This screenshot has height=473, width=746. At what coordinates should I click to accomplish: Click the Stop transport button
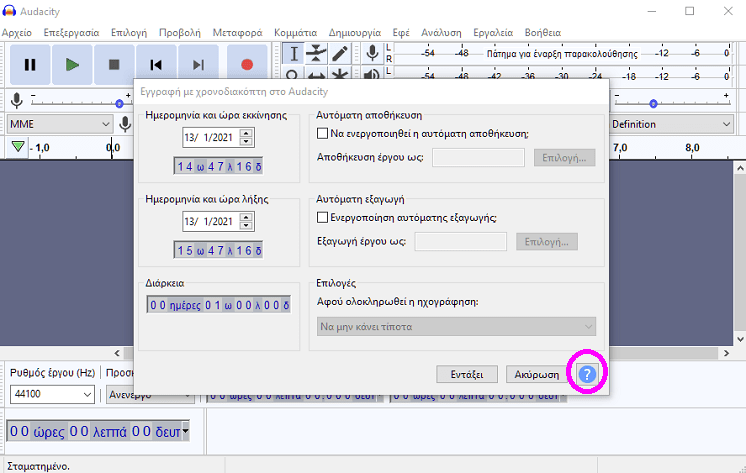[114, 65]
